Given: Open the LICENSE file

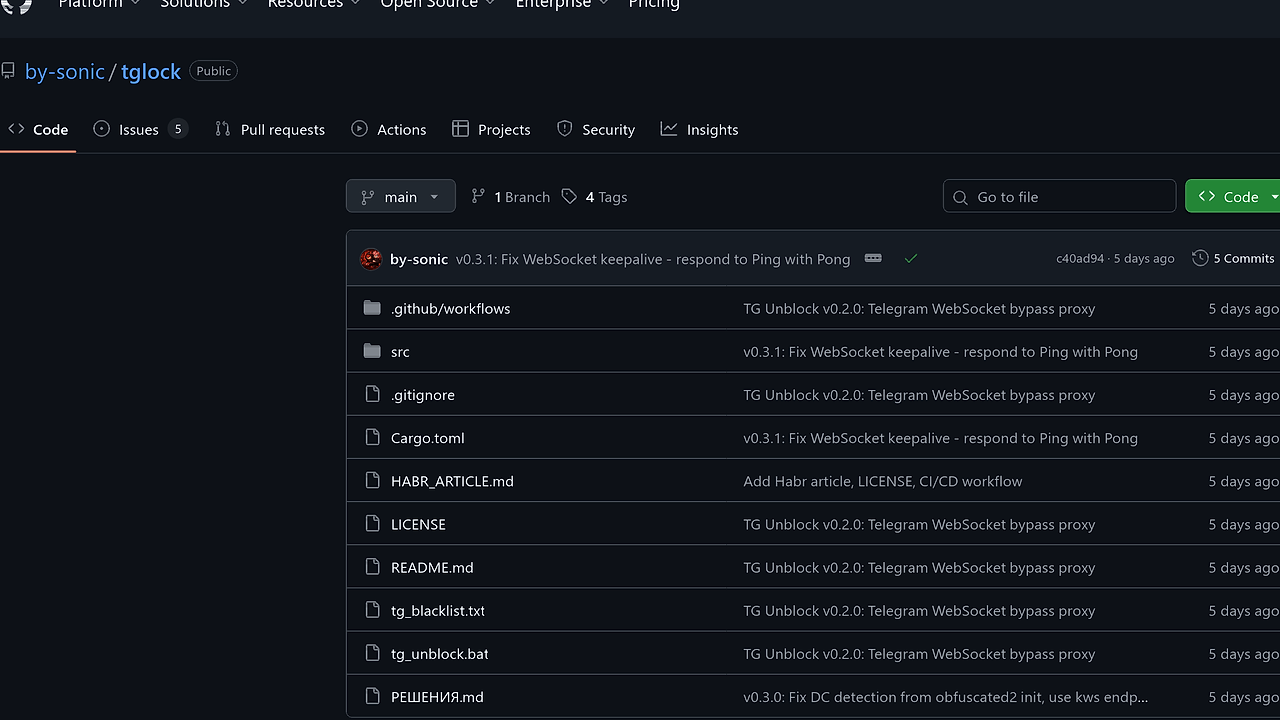Looking at the screenshot, I should pyautogui.click(x=418, y=523).
